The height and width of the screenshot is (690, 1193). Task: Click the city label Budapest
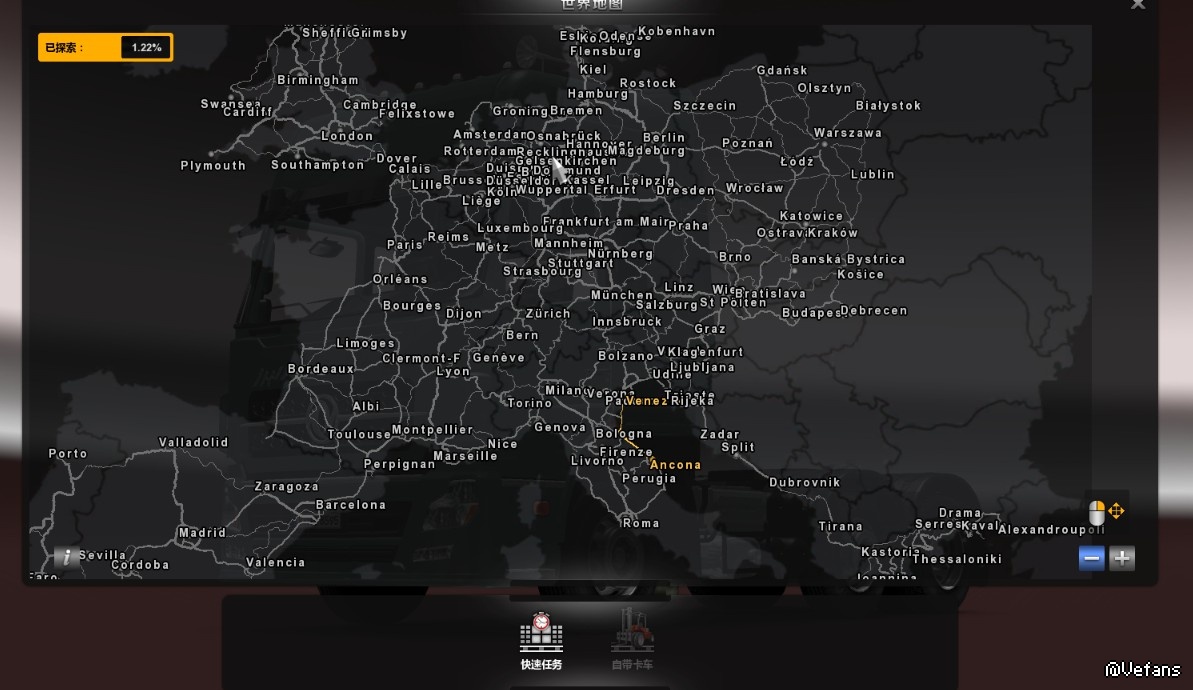click(x=811, y=313)
